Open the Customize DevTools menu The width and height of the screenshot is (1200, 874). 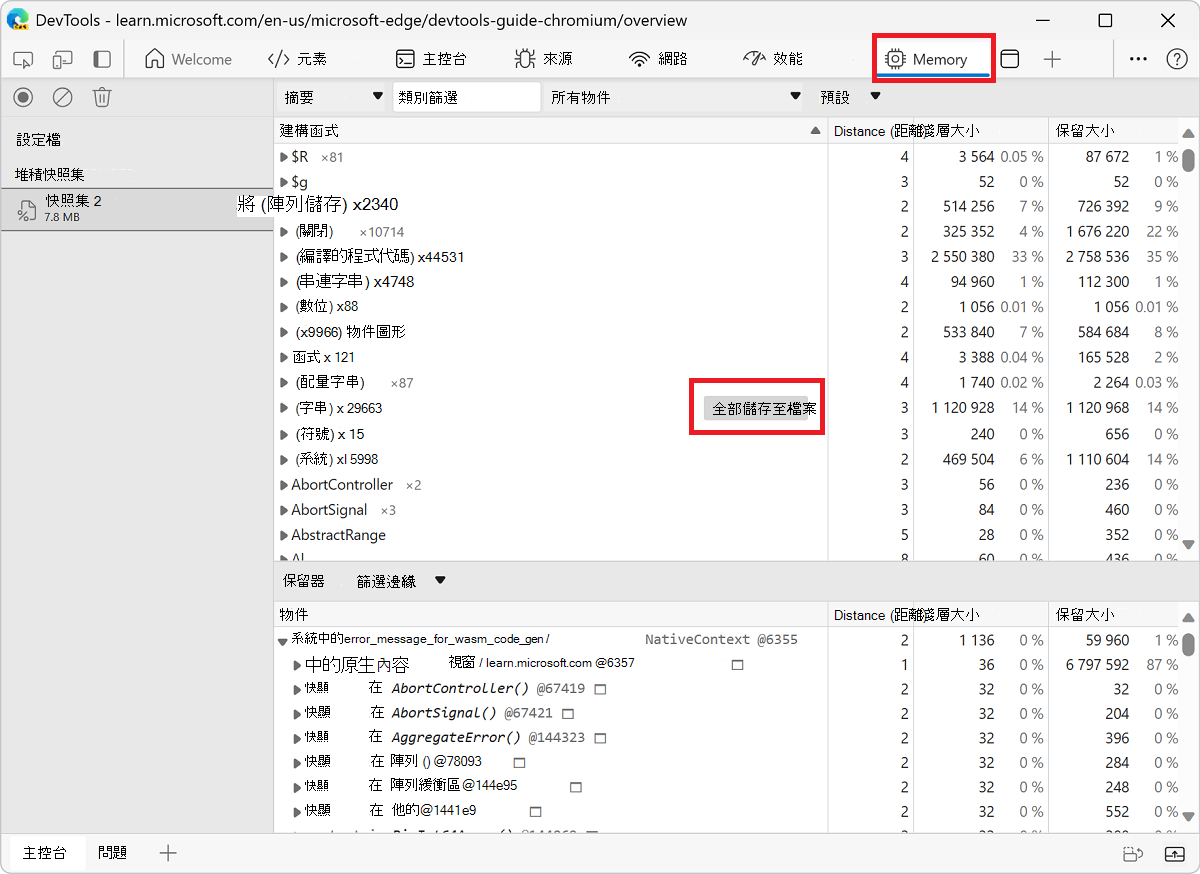click(1138, 59)
